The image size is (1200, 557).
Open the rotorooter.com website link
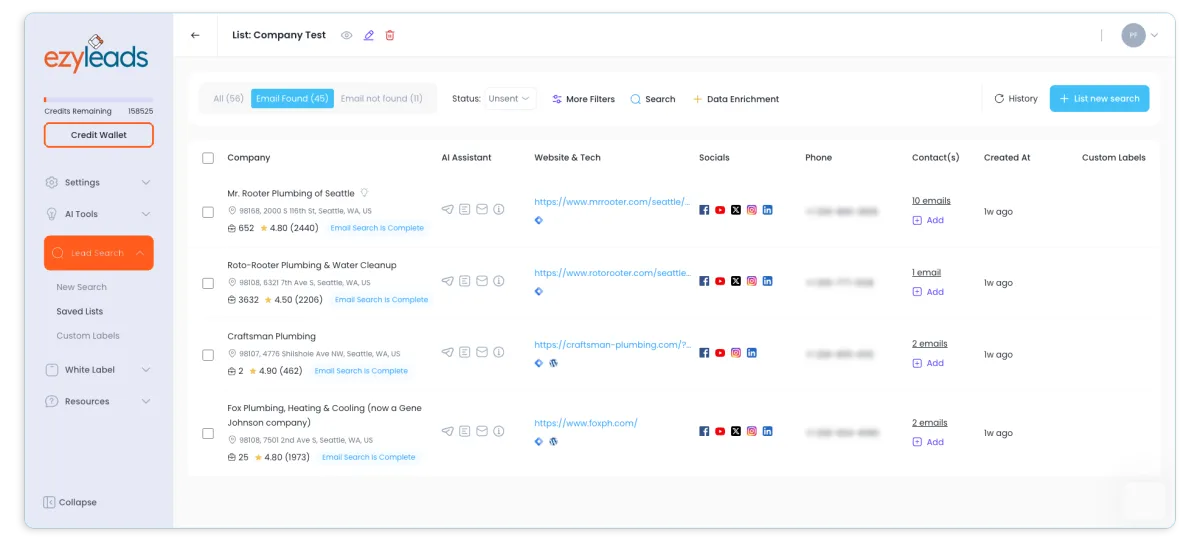(x=612, y=273)
